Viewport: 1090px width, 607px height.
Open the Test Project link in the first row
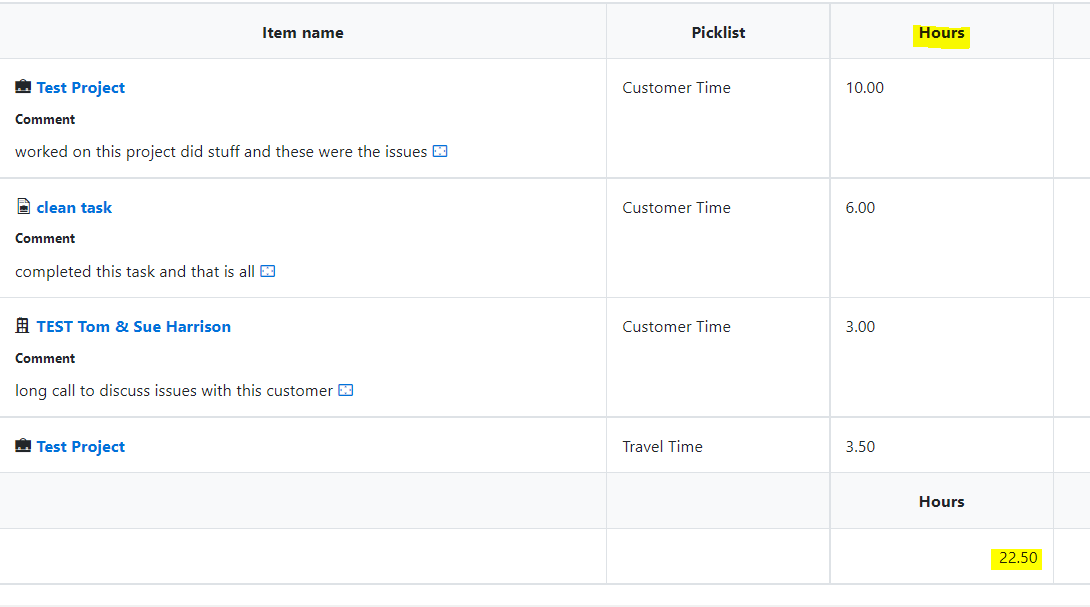point(80,87)
